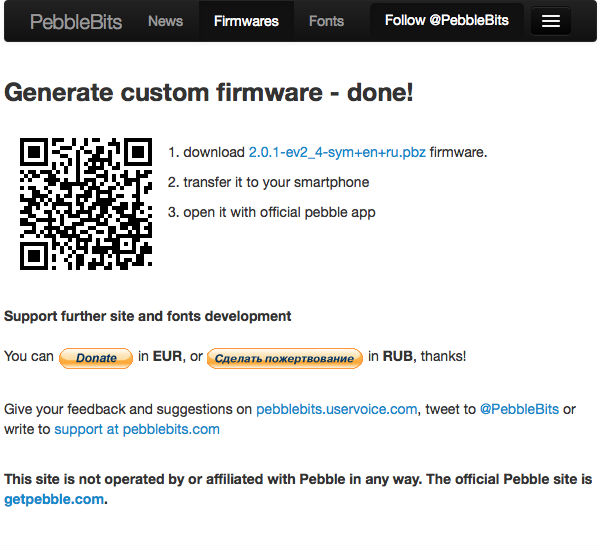The image size is (600, 550).
Task: Visit the @PebbleBits tweet link
Action: tap(519, 409)
